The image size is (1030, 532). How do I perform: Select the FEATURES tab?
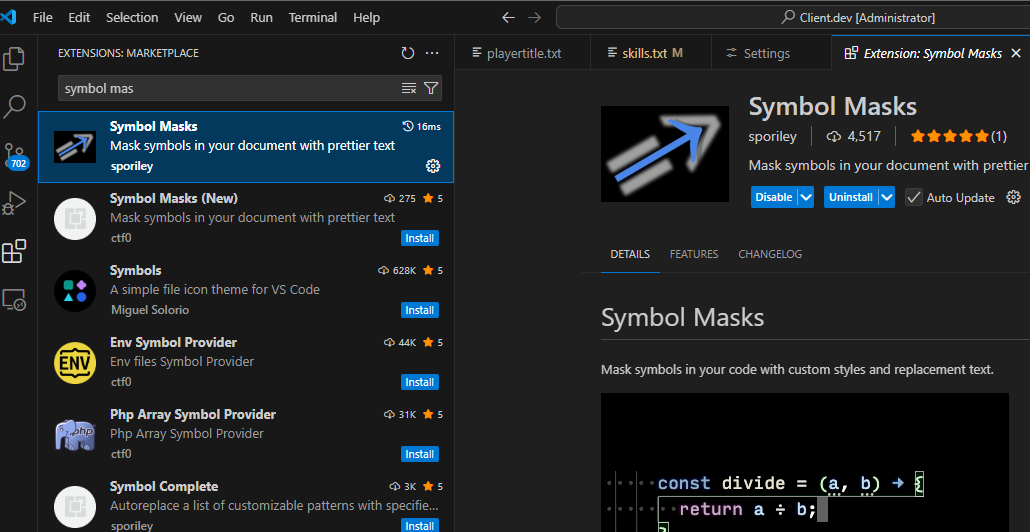tap(694, 254)
